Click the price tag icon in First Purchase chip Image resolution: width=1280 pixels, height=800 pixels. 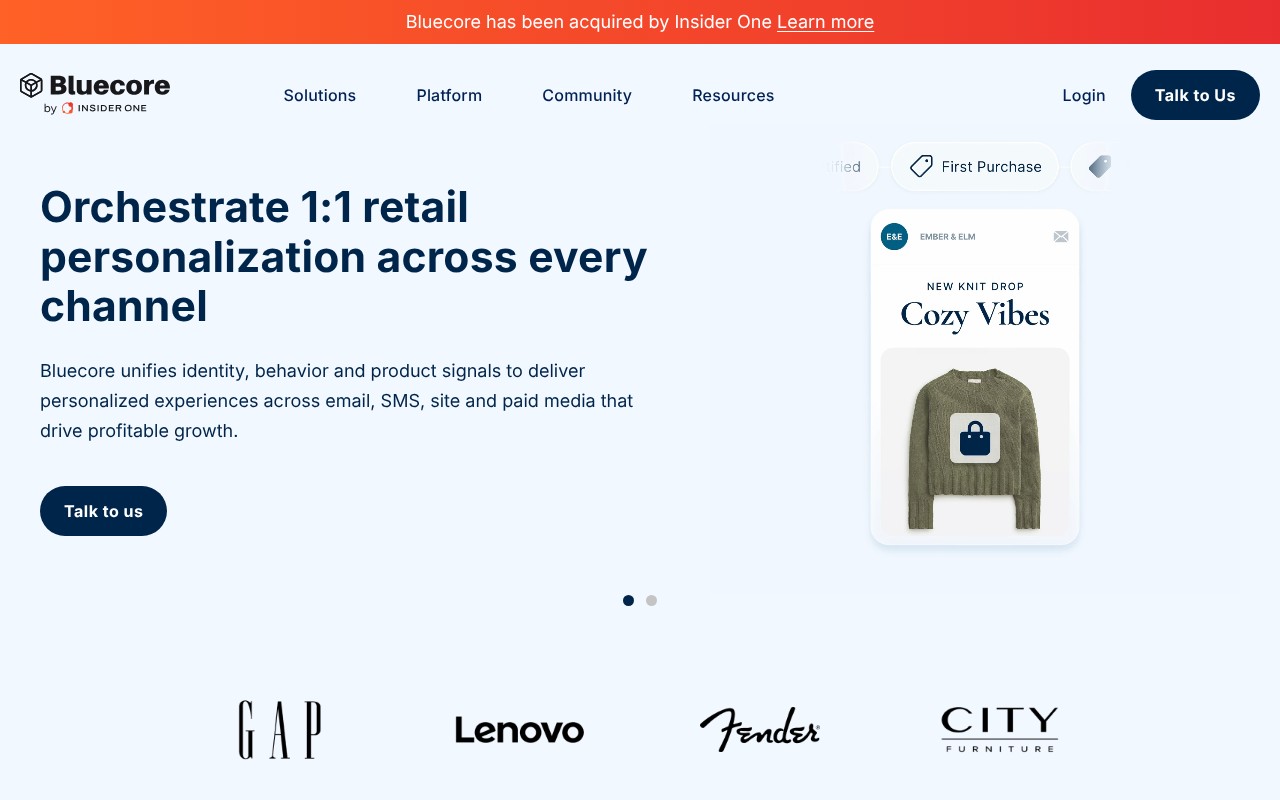(921, 166)
